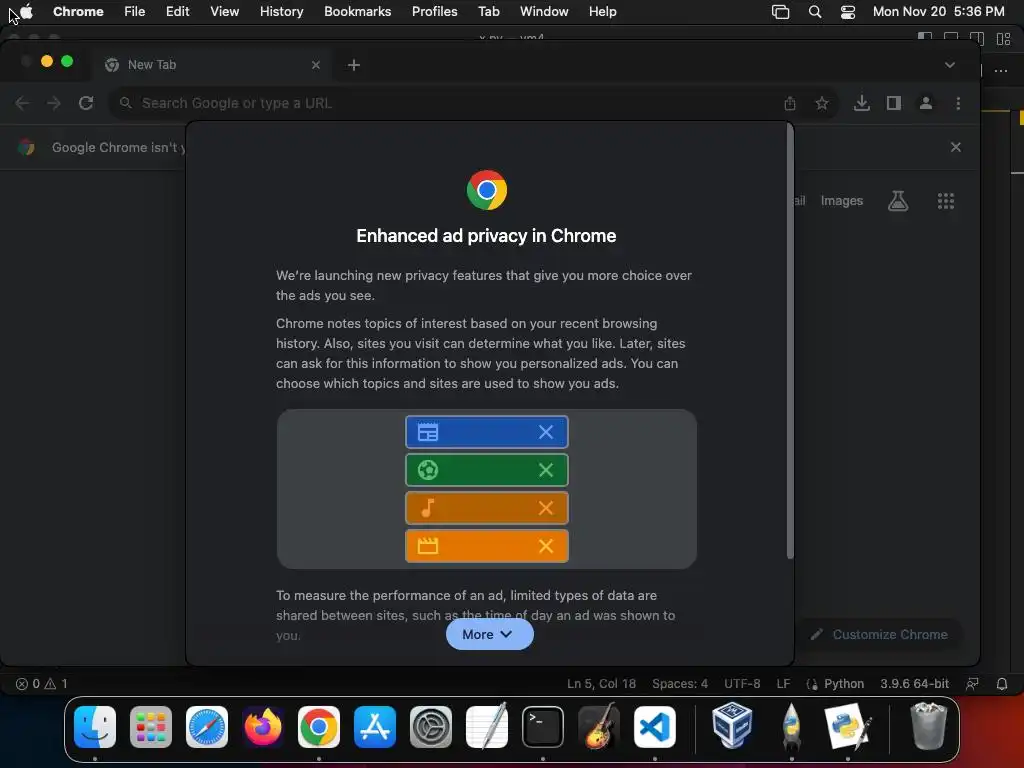Image resolution: width=1024 pixels, height=768 pixels.
Task: Select the New Tab tab
Action: [x=212, y=65]
